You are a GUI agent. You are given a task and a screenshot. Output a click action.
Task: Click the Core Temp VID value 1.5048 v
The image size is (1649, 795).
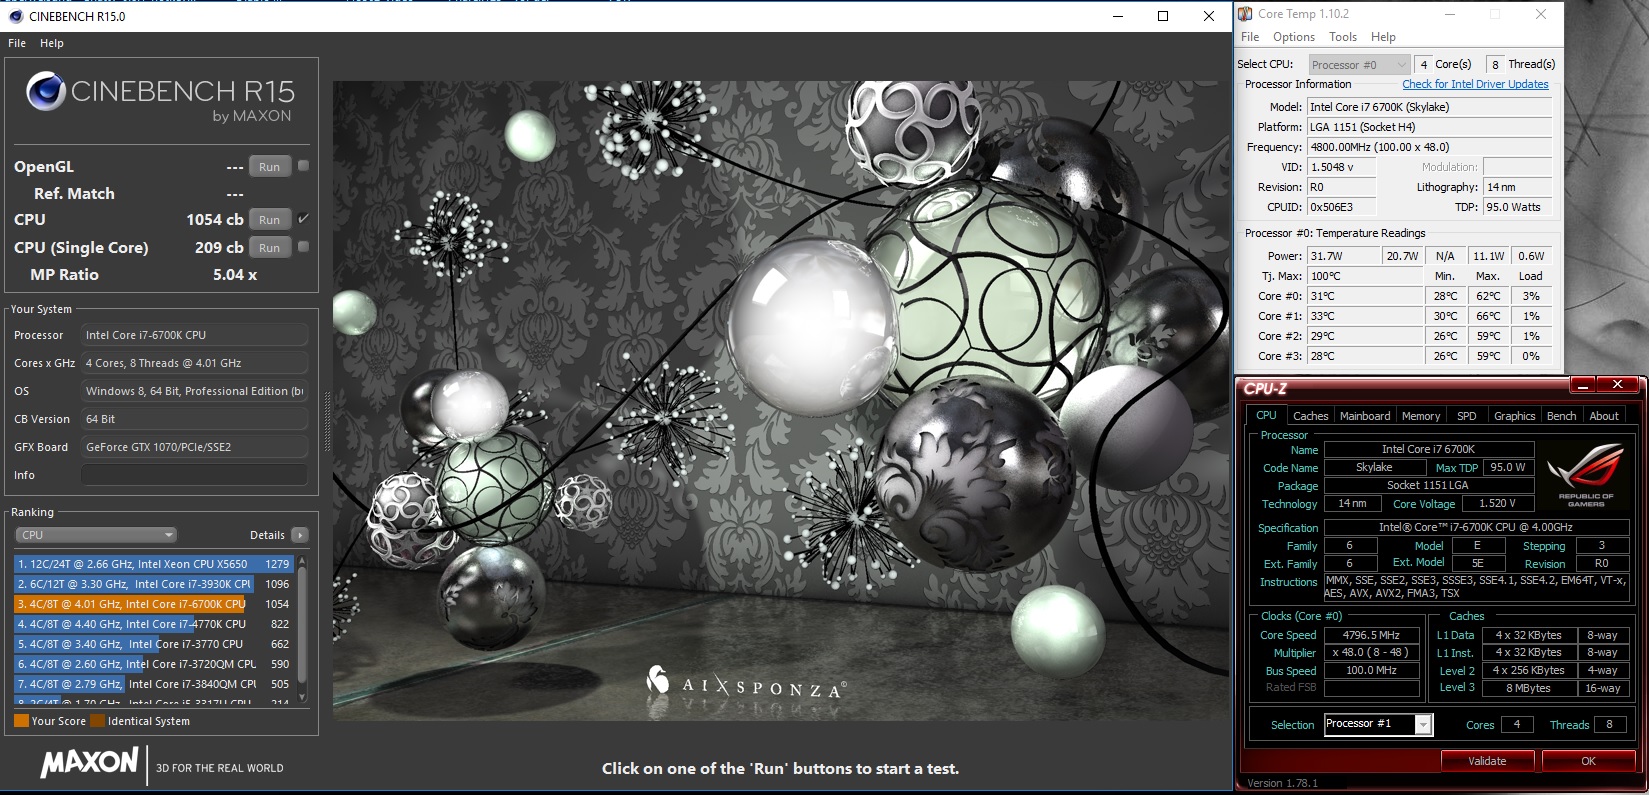pos(1341,167)
